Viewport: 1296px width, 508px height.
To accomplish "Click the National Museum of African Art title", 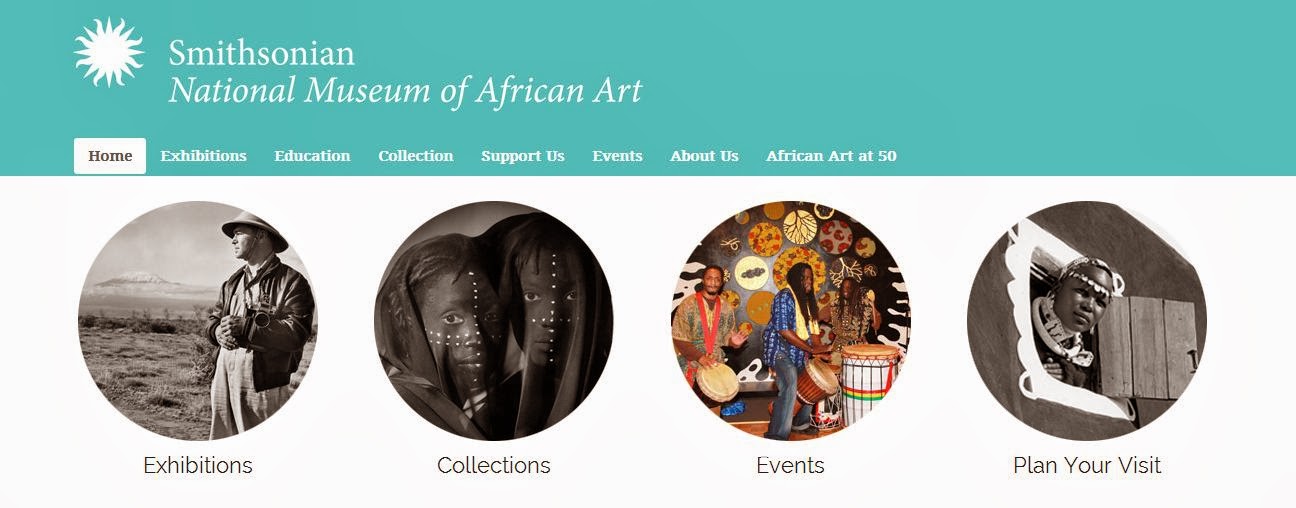I will point(405,91).
